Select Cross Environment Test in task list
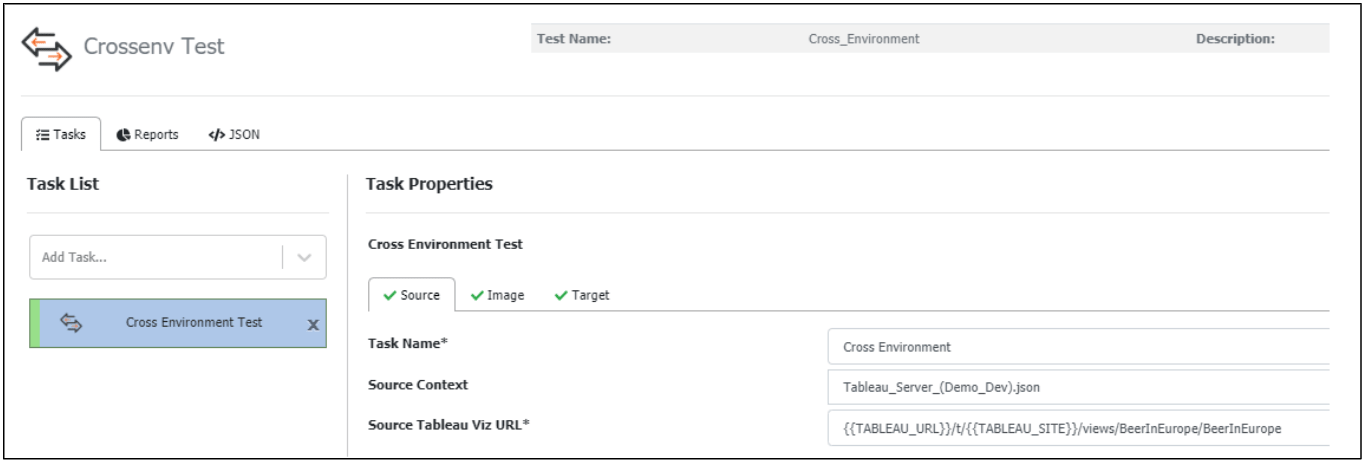 (x=193, y=323)
